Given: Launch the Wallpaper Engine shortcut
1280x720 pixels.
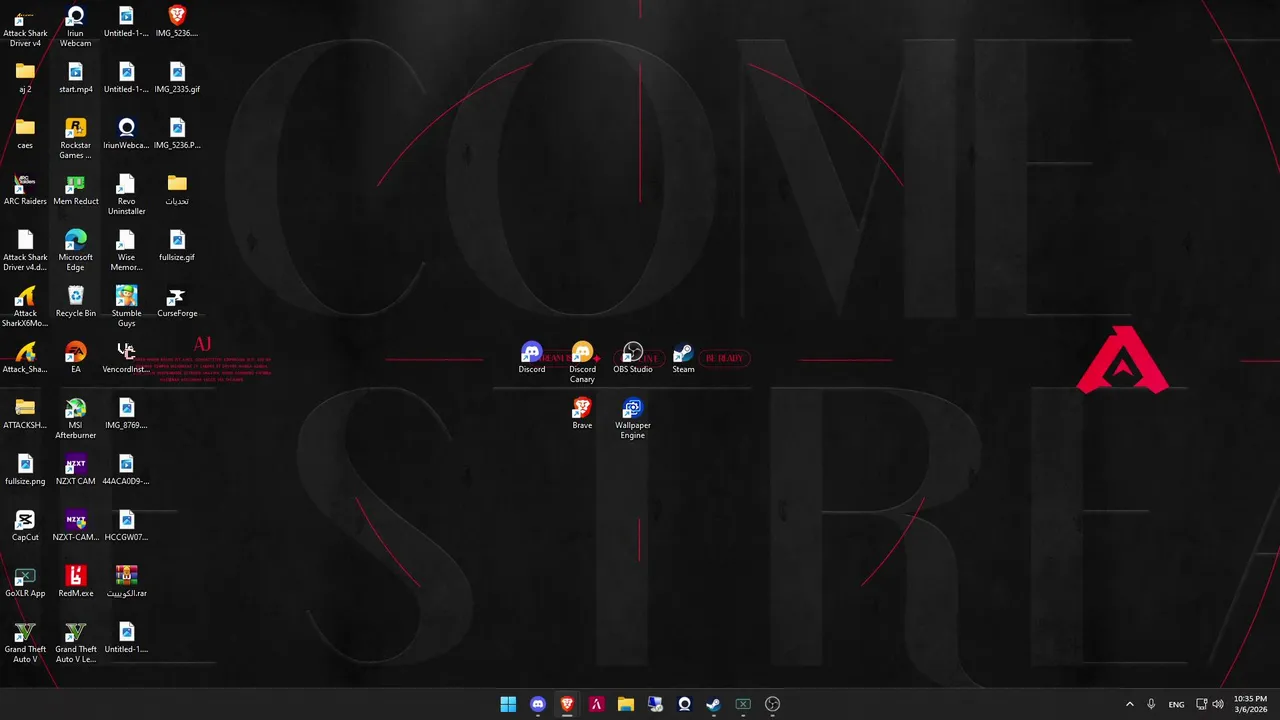Looking at the screenshot, I should pos(633,419).
